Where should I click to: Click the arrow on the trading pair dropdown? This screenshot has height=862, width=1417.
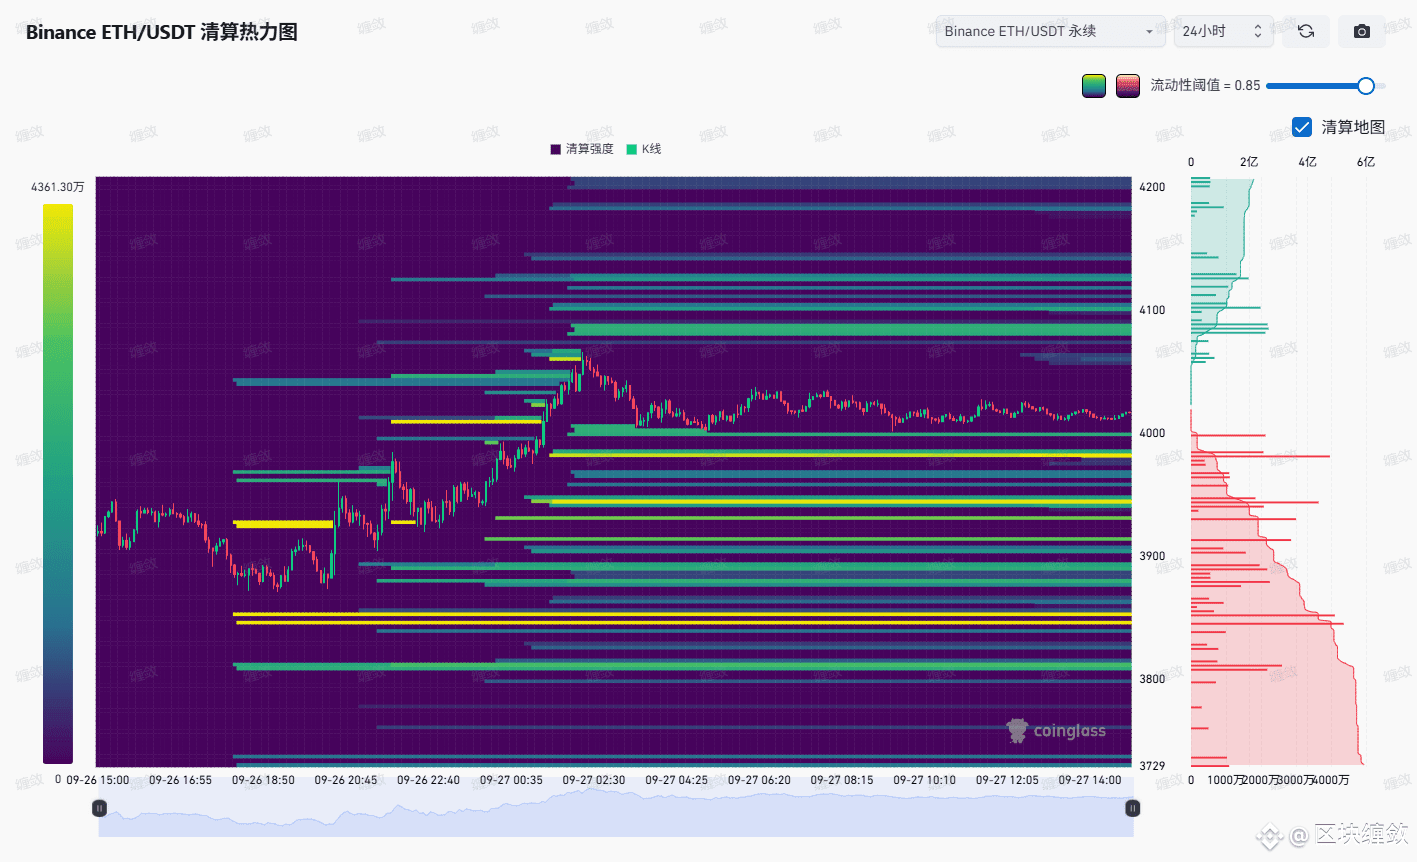[1149, 32]
